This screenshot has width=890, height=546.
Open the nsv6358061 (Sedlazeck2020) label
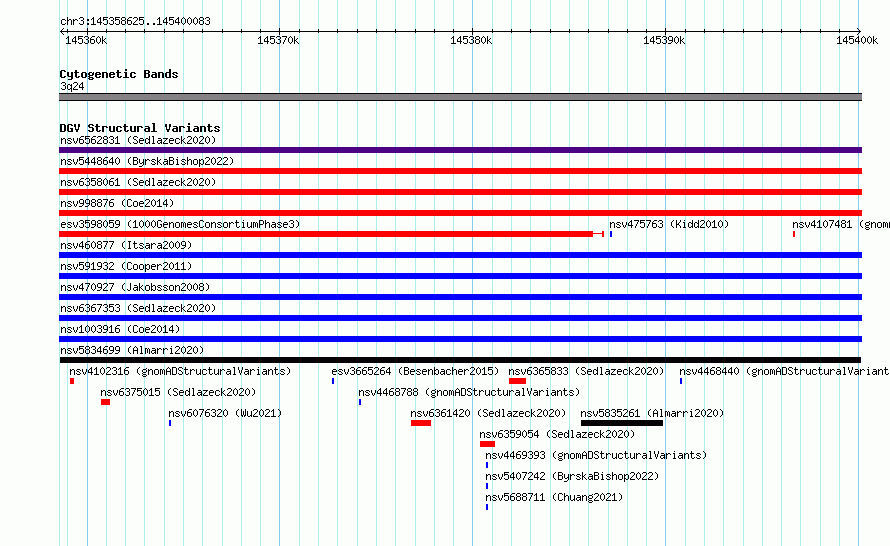138,182
